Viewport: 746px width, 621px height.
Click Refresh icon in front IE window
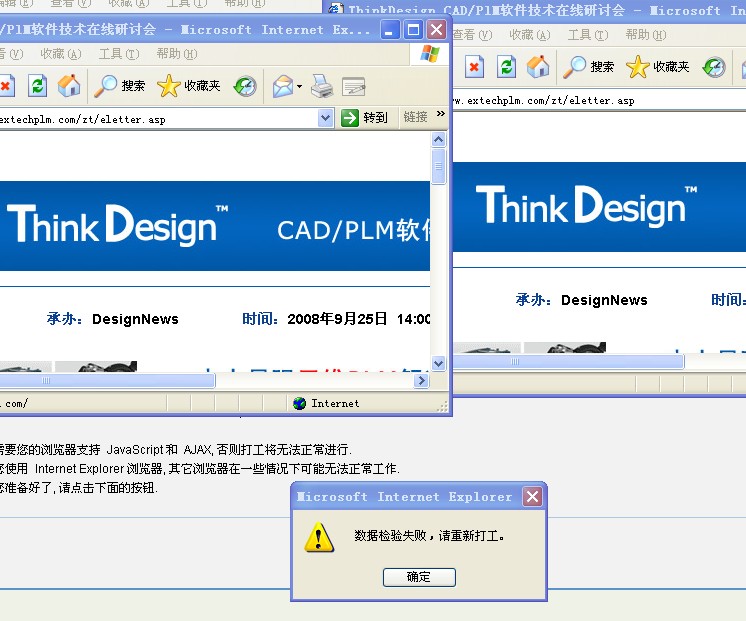click(37, 86)
